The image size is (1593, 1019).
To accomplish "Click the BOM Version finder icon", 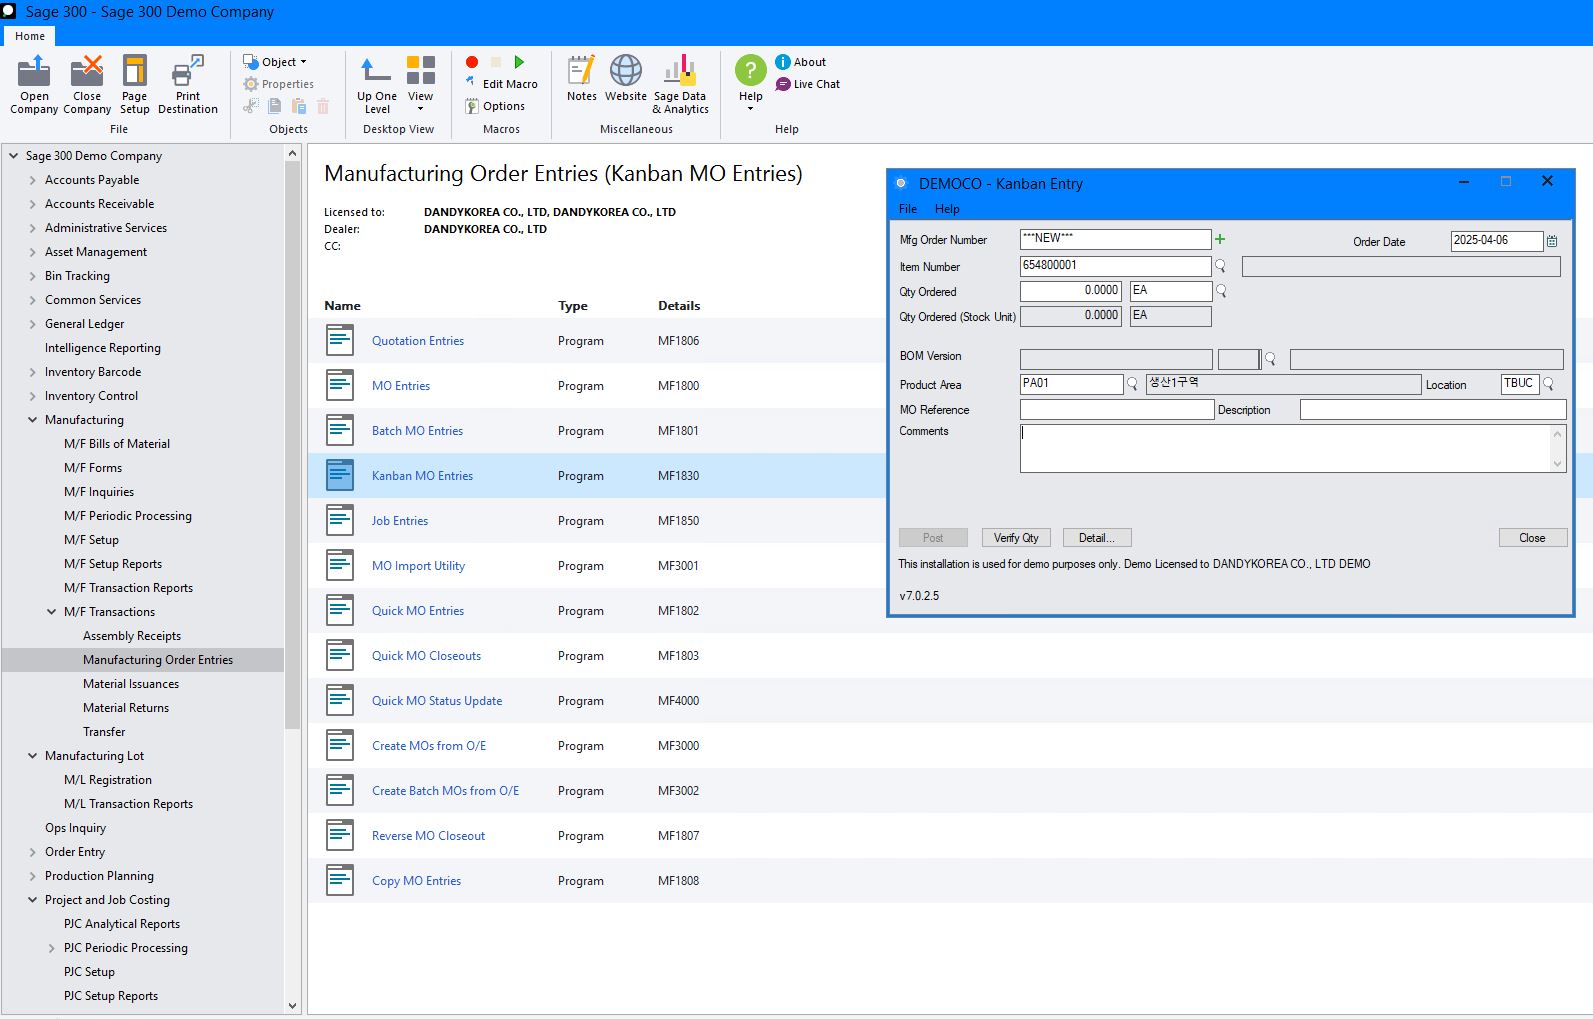I will point(1270,358).
